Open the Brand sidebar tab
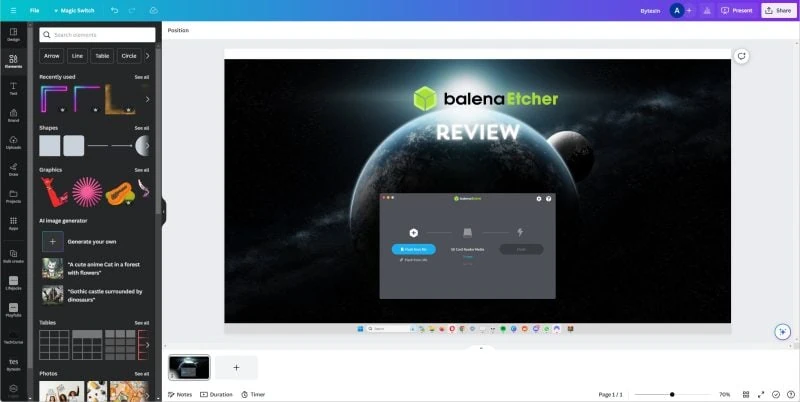Viewport: 800px width, 402px height. tap(13, 116)
